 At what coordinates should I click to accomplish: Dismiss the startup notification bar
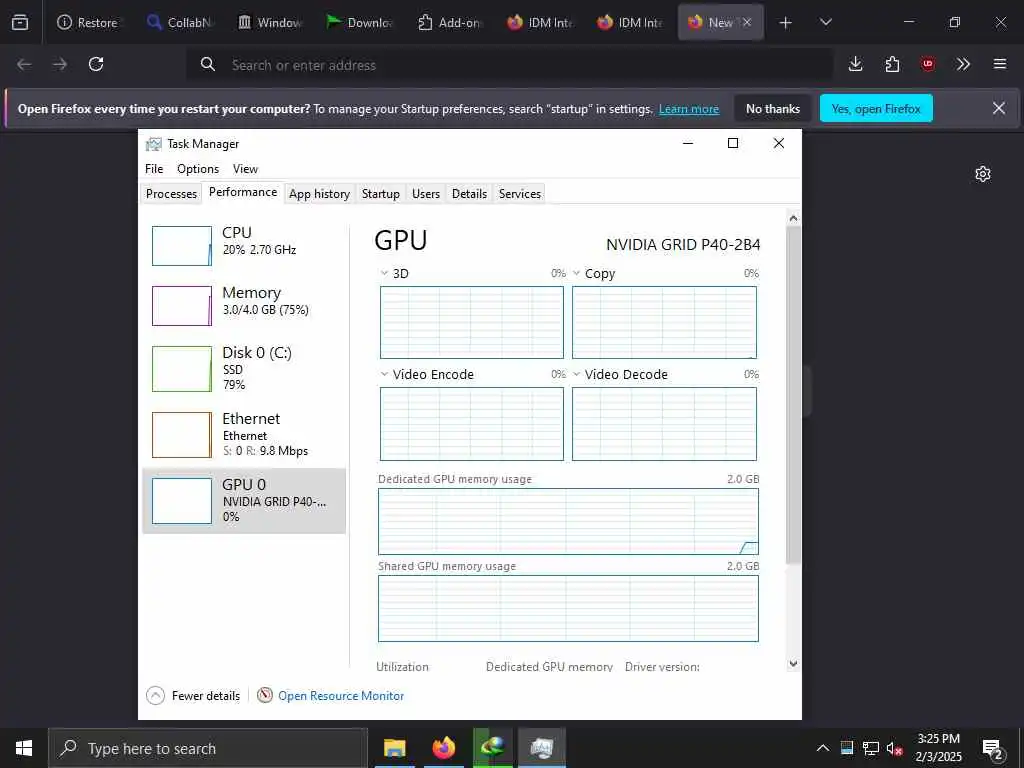tap(999, 108)
